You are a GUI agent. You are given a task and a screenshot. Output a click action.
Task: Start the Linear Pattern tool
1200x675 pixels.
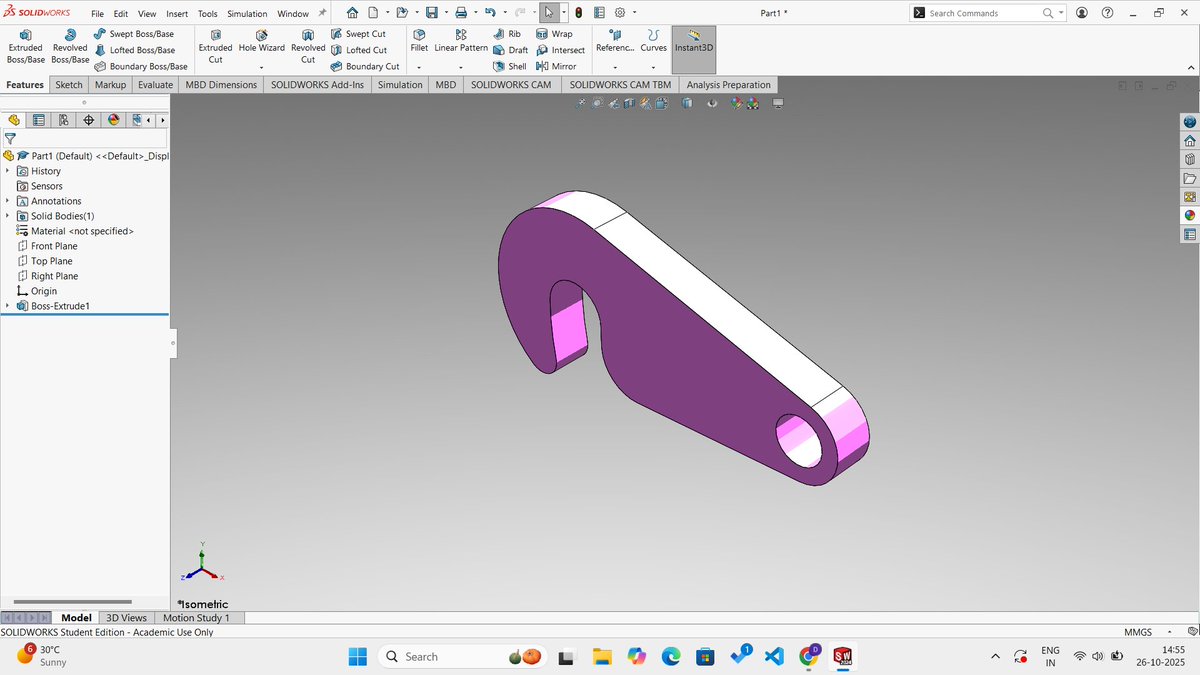click(461, 42)
